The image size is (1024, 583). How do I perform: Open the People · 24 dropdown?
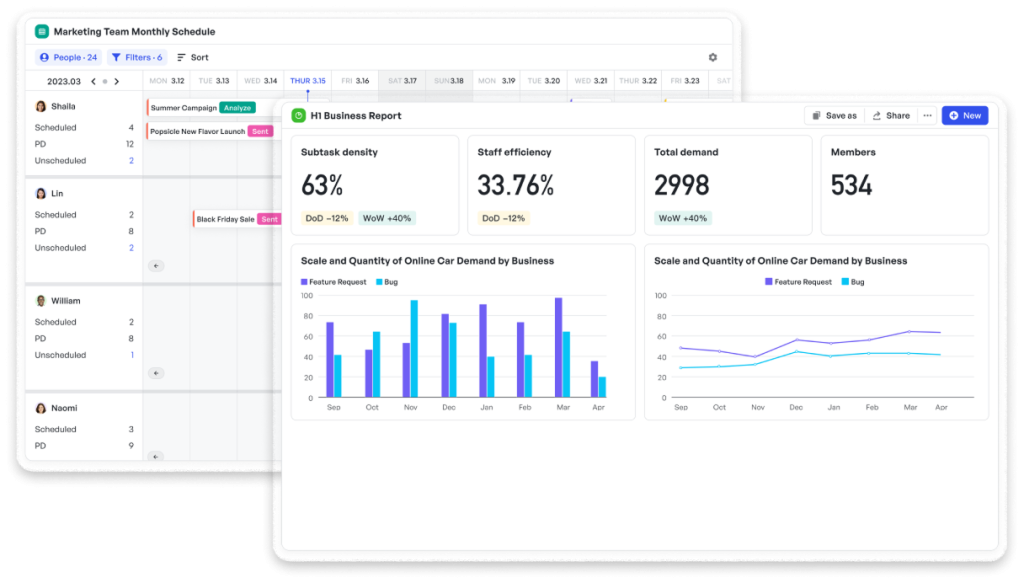[x=68, y=58]
